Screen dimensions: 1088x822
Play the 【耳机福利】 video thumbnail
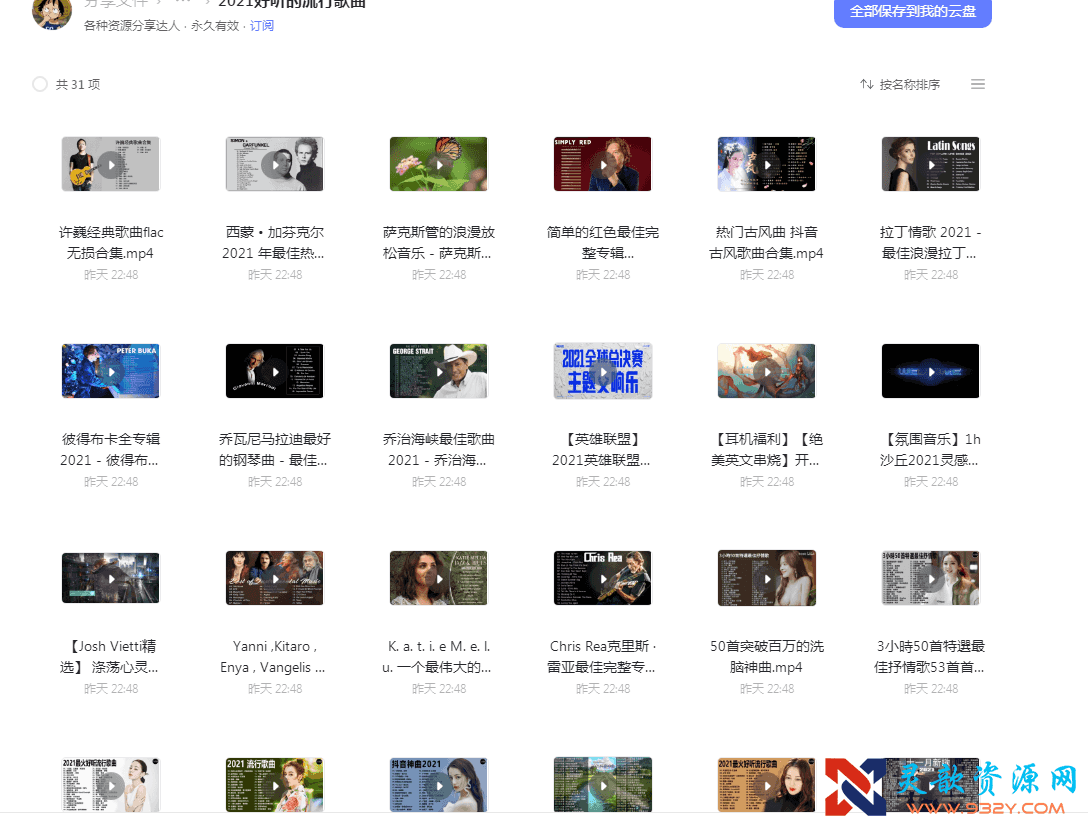767,371
